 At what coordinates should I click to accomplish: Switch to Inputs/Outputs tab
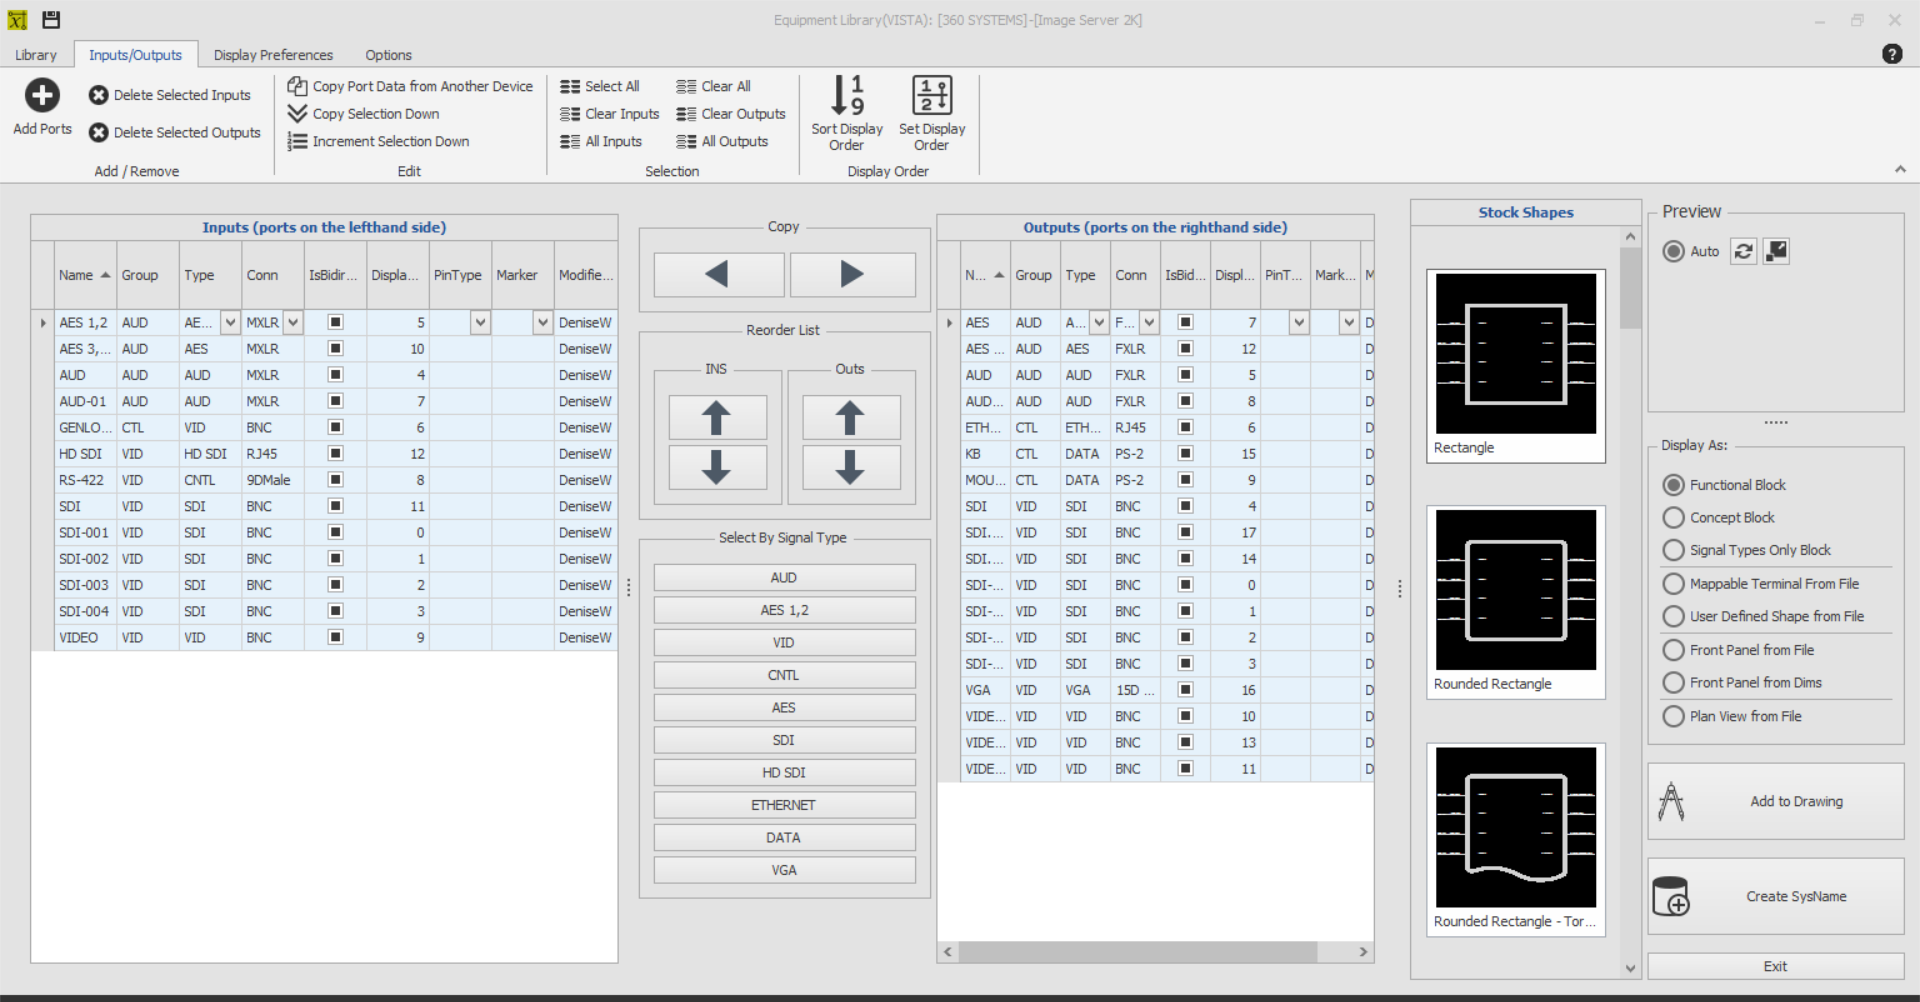135,55
